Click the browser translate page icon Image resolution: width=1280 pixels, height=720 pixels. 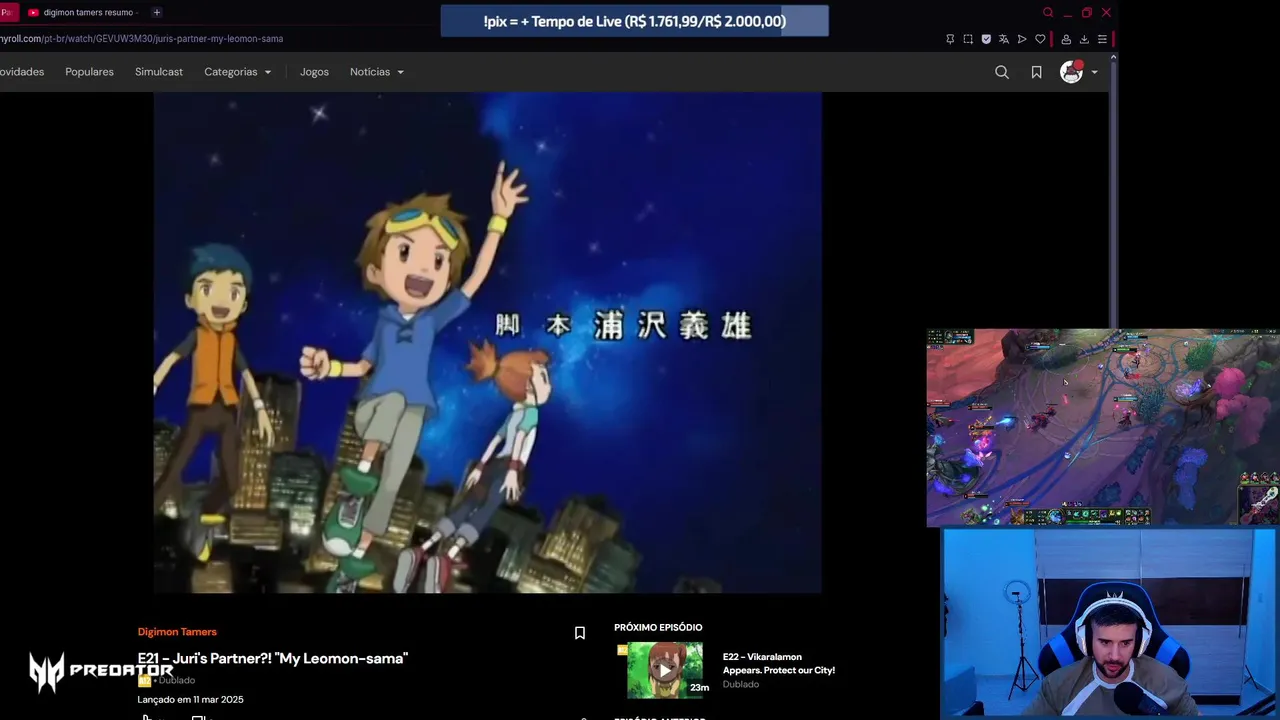(x=1004, y=39)
